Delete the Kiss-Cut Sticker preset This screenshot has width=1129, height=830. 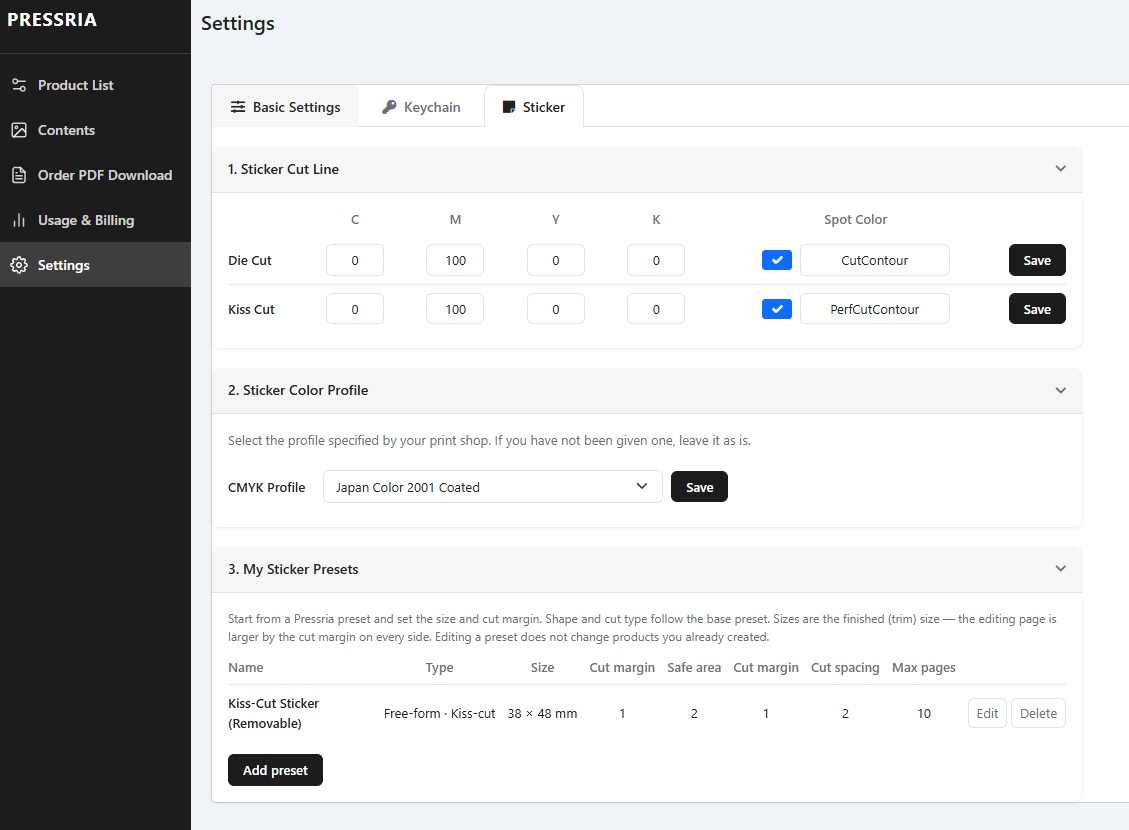[x=1038, y=713]
